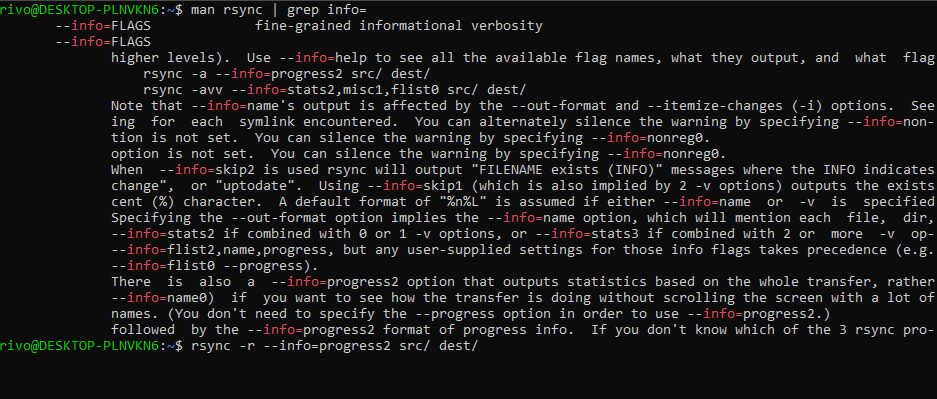The image size is (937, 399).
Task: Click the example 'rsync -a --info=progress2 src/ dest/'
Action: [287, 74]
